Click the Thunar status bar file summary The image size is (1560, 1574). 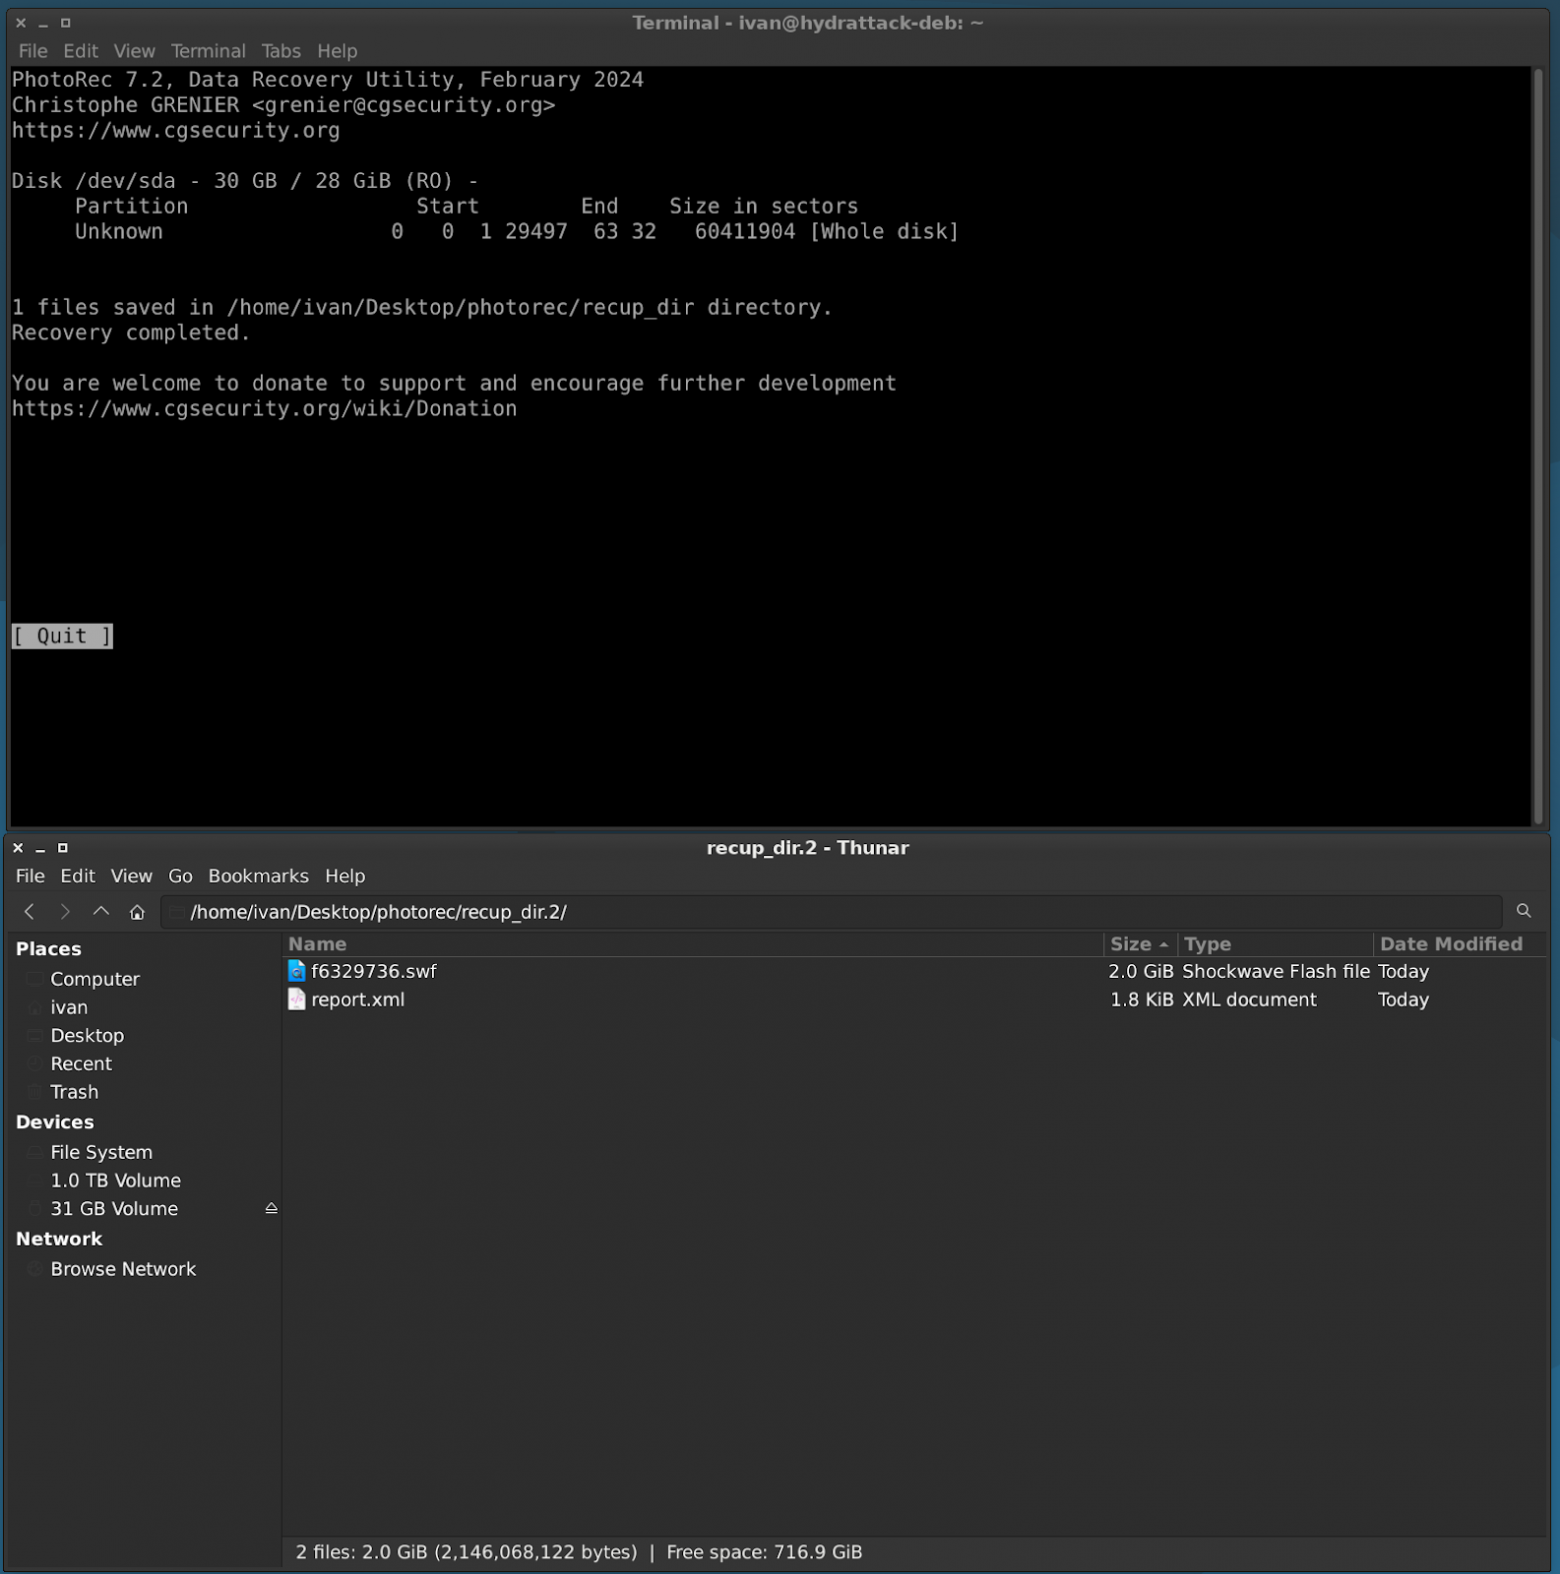pyautogui.click(x=579, y=1552)
